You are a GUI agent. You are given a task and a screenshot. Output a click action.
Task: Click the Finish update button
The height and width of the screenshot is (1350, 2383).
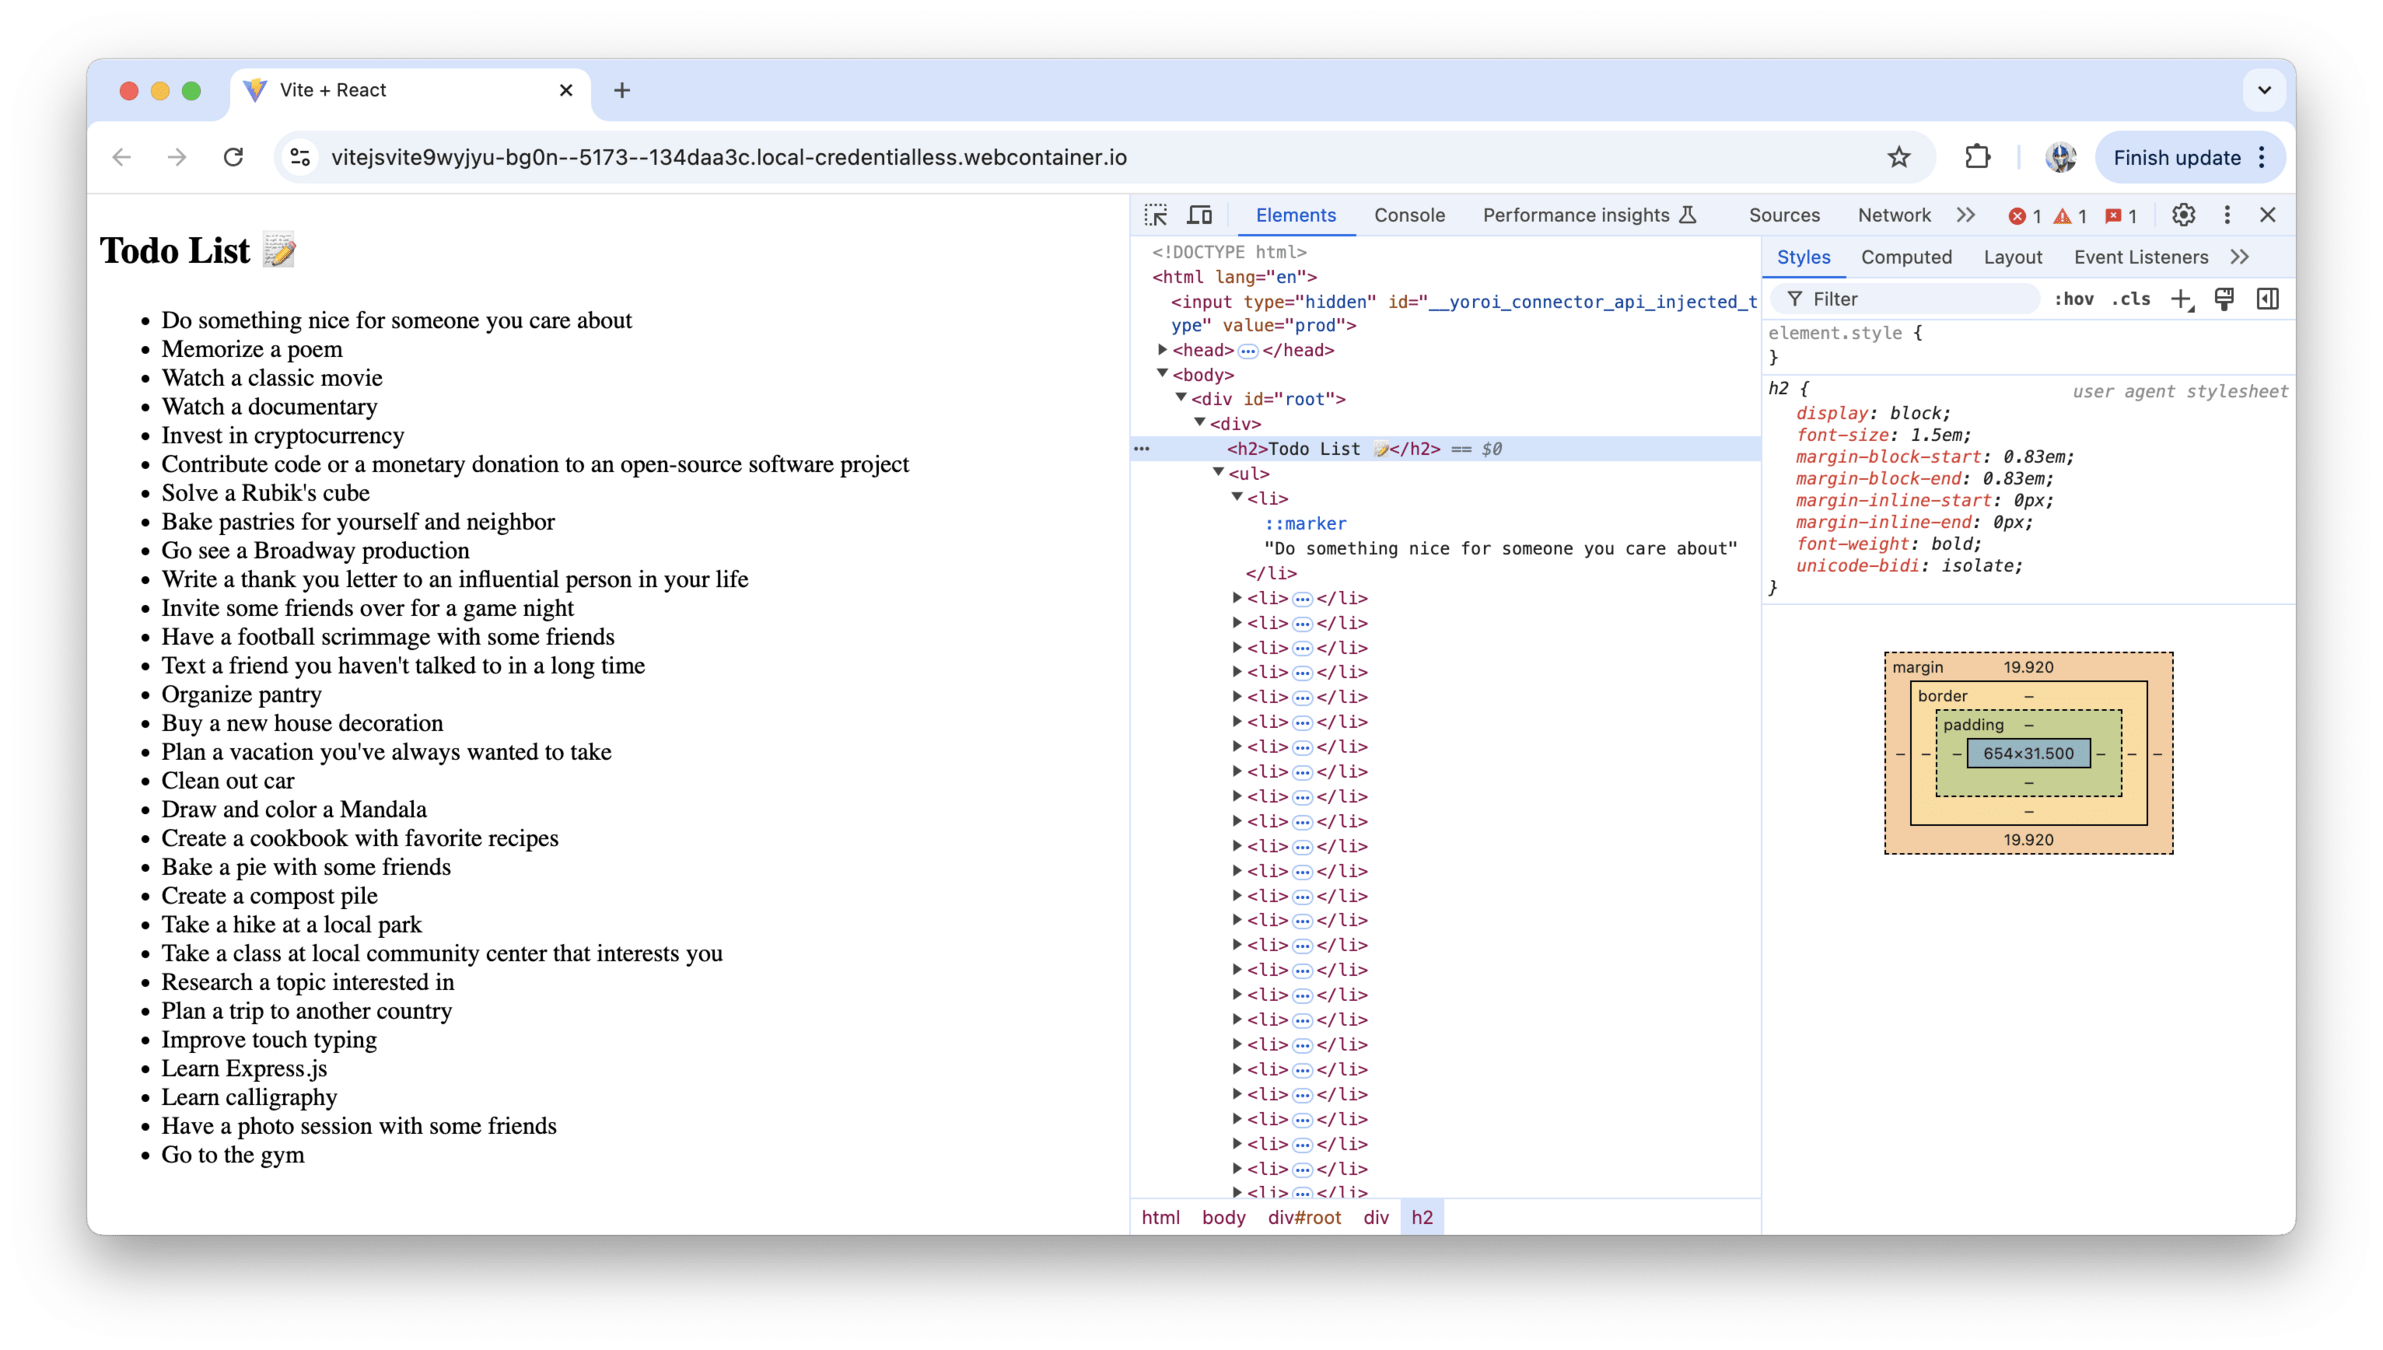tap(2176, 157)
